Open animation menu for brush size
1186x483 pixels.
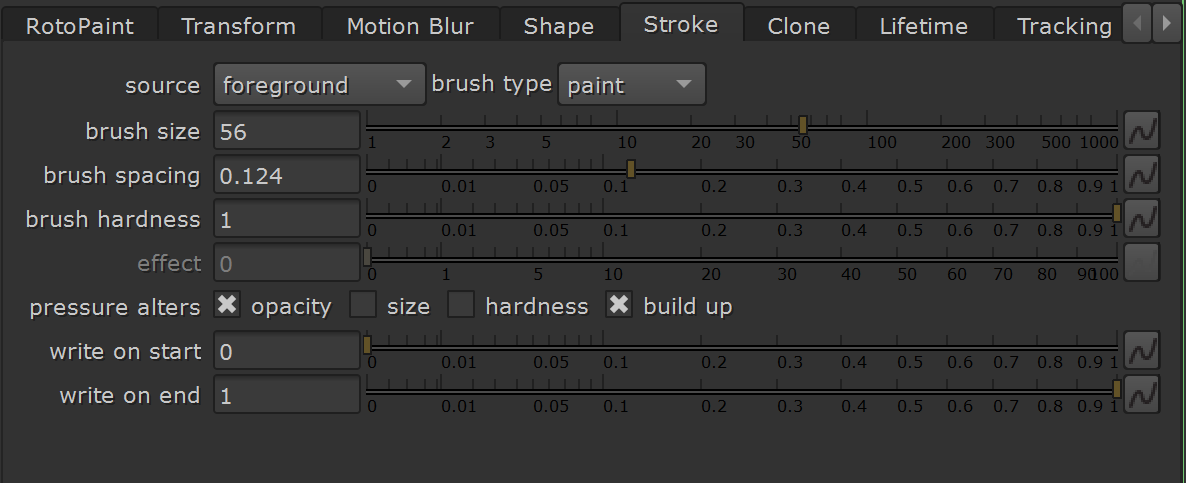tap(1141, 132)
